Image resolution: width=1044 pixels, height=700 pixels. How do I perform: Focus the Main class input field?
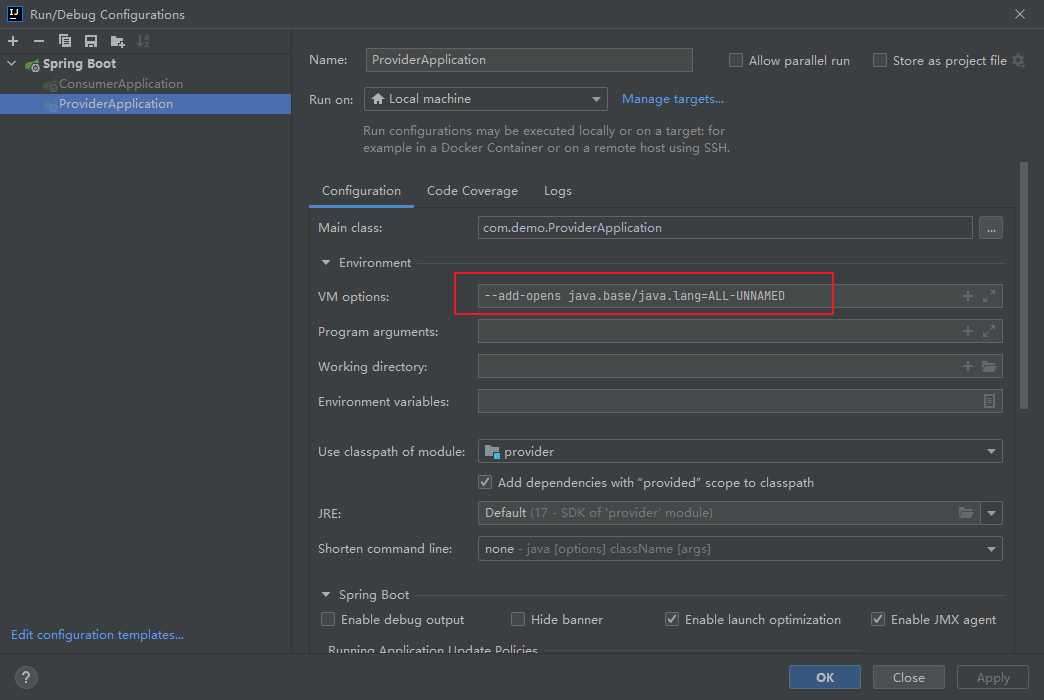tap(724, 228)
